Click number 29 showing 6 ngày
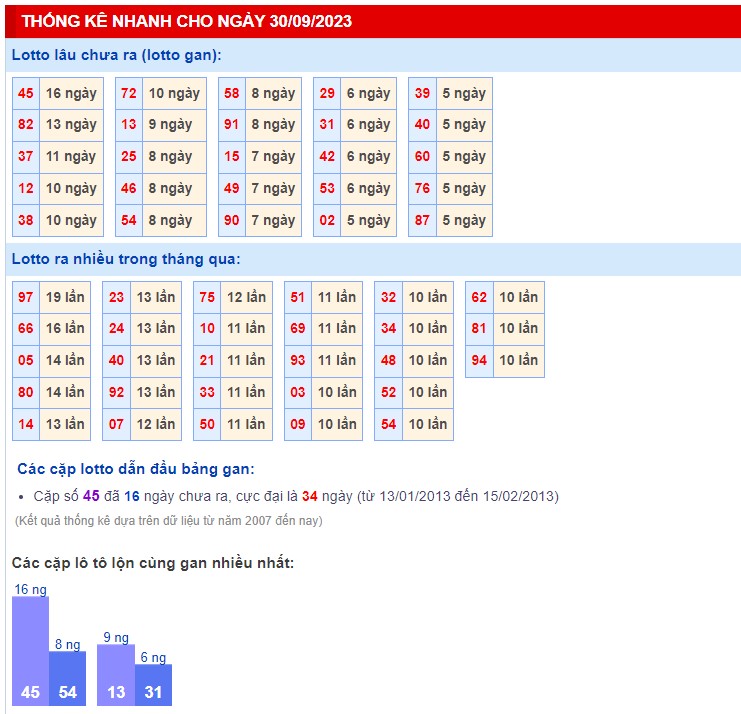Viewport: 741px width, 714px height. [327, 93]
